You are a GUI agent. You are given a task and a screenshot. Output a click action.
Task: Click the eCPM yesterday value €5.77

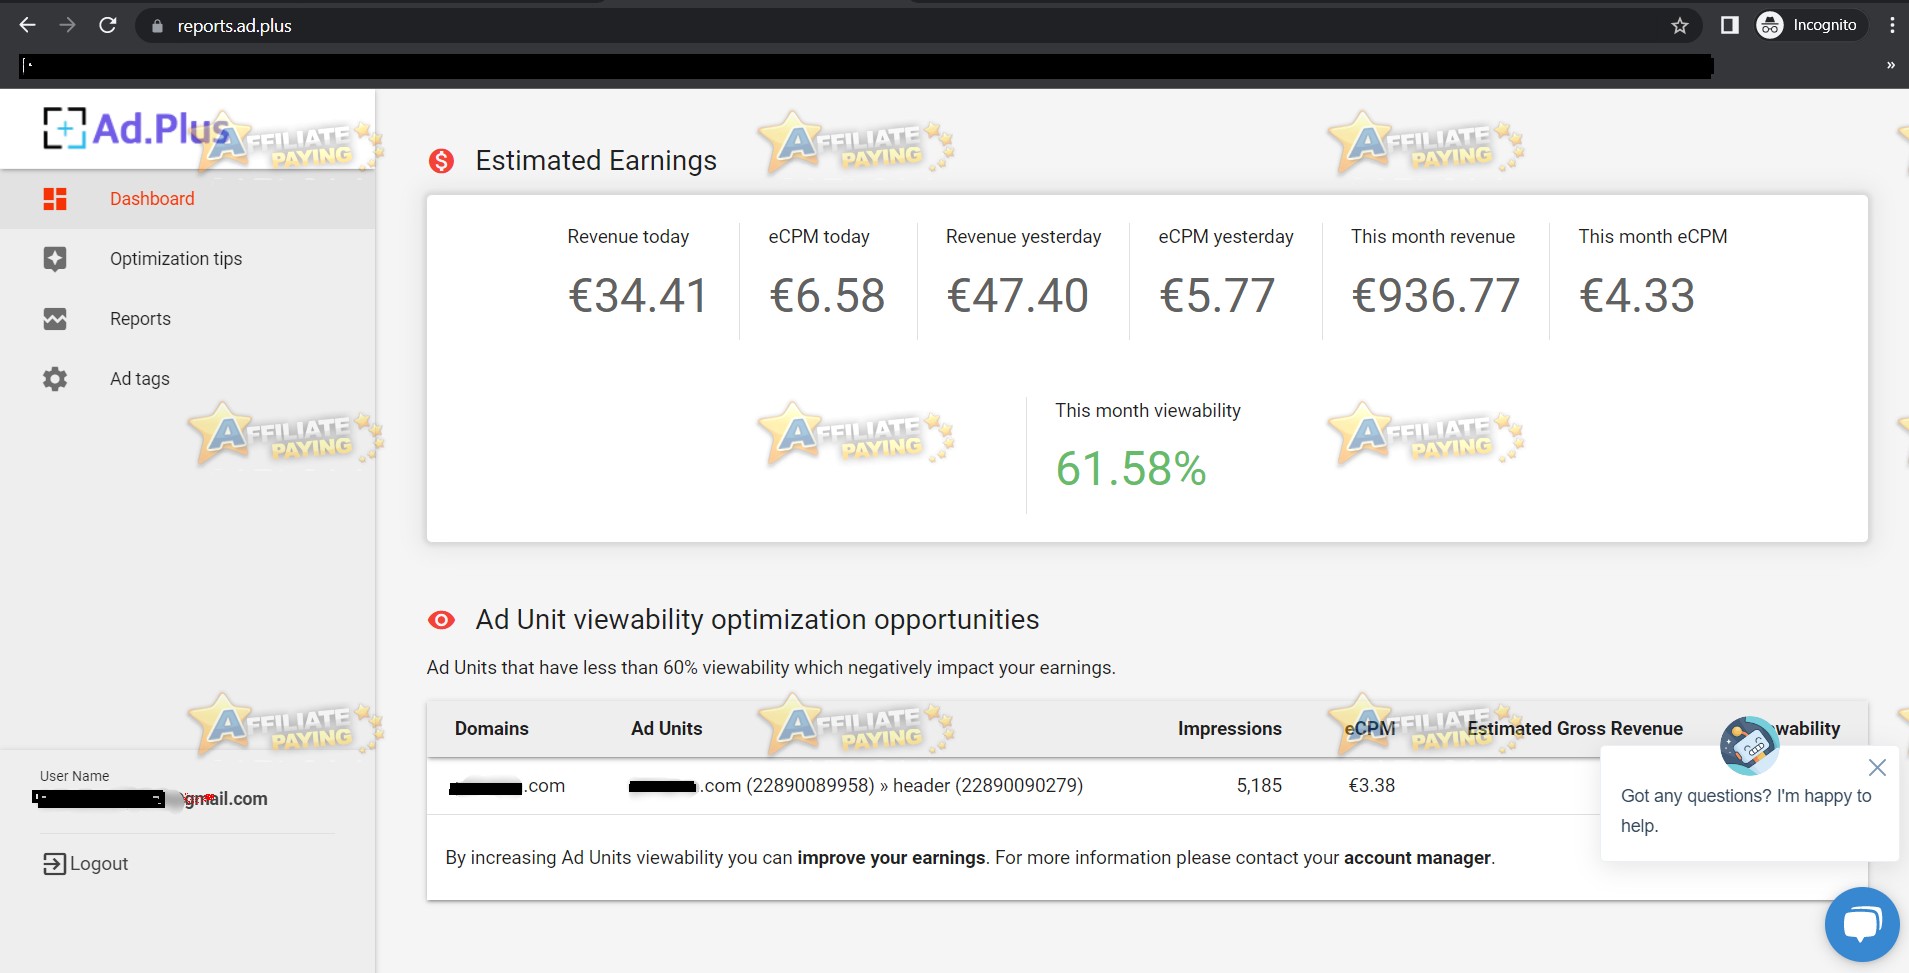(1217, 296)
